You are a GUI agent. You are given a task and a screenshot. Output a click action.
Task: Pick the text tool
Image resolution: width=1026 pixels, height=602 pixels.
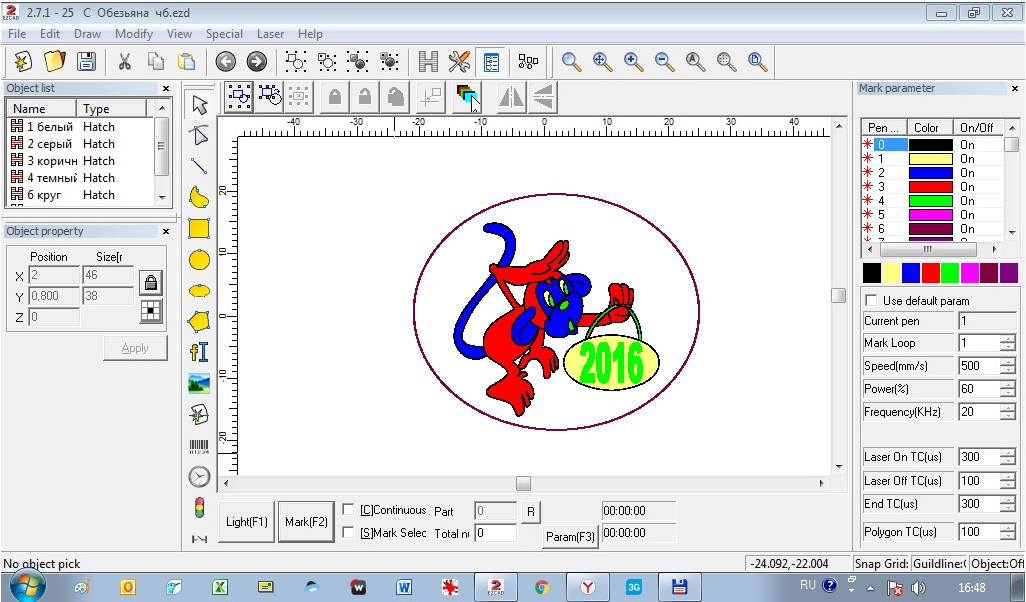tap(199, 352)
